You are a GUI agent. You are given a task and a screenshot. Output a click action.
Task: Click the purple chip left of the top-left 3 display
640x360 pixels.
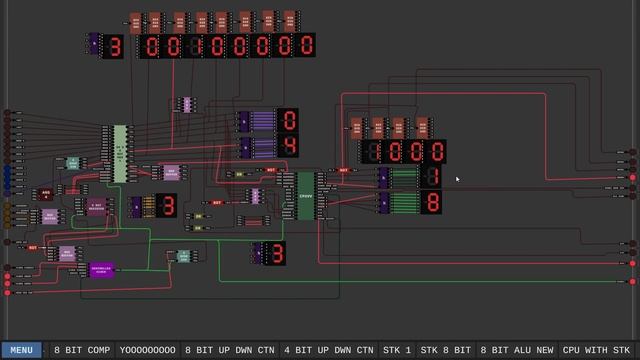(94, 44)
